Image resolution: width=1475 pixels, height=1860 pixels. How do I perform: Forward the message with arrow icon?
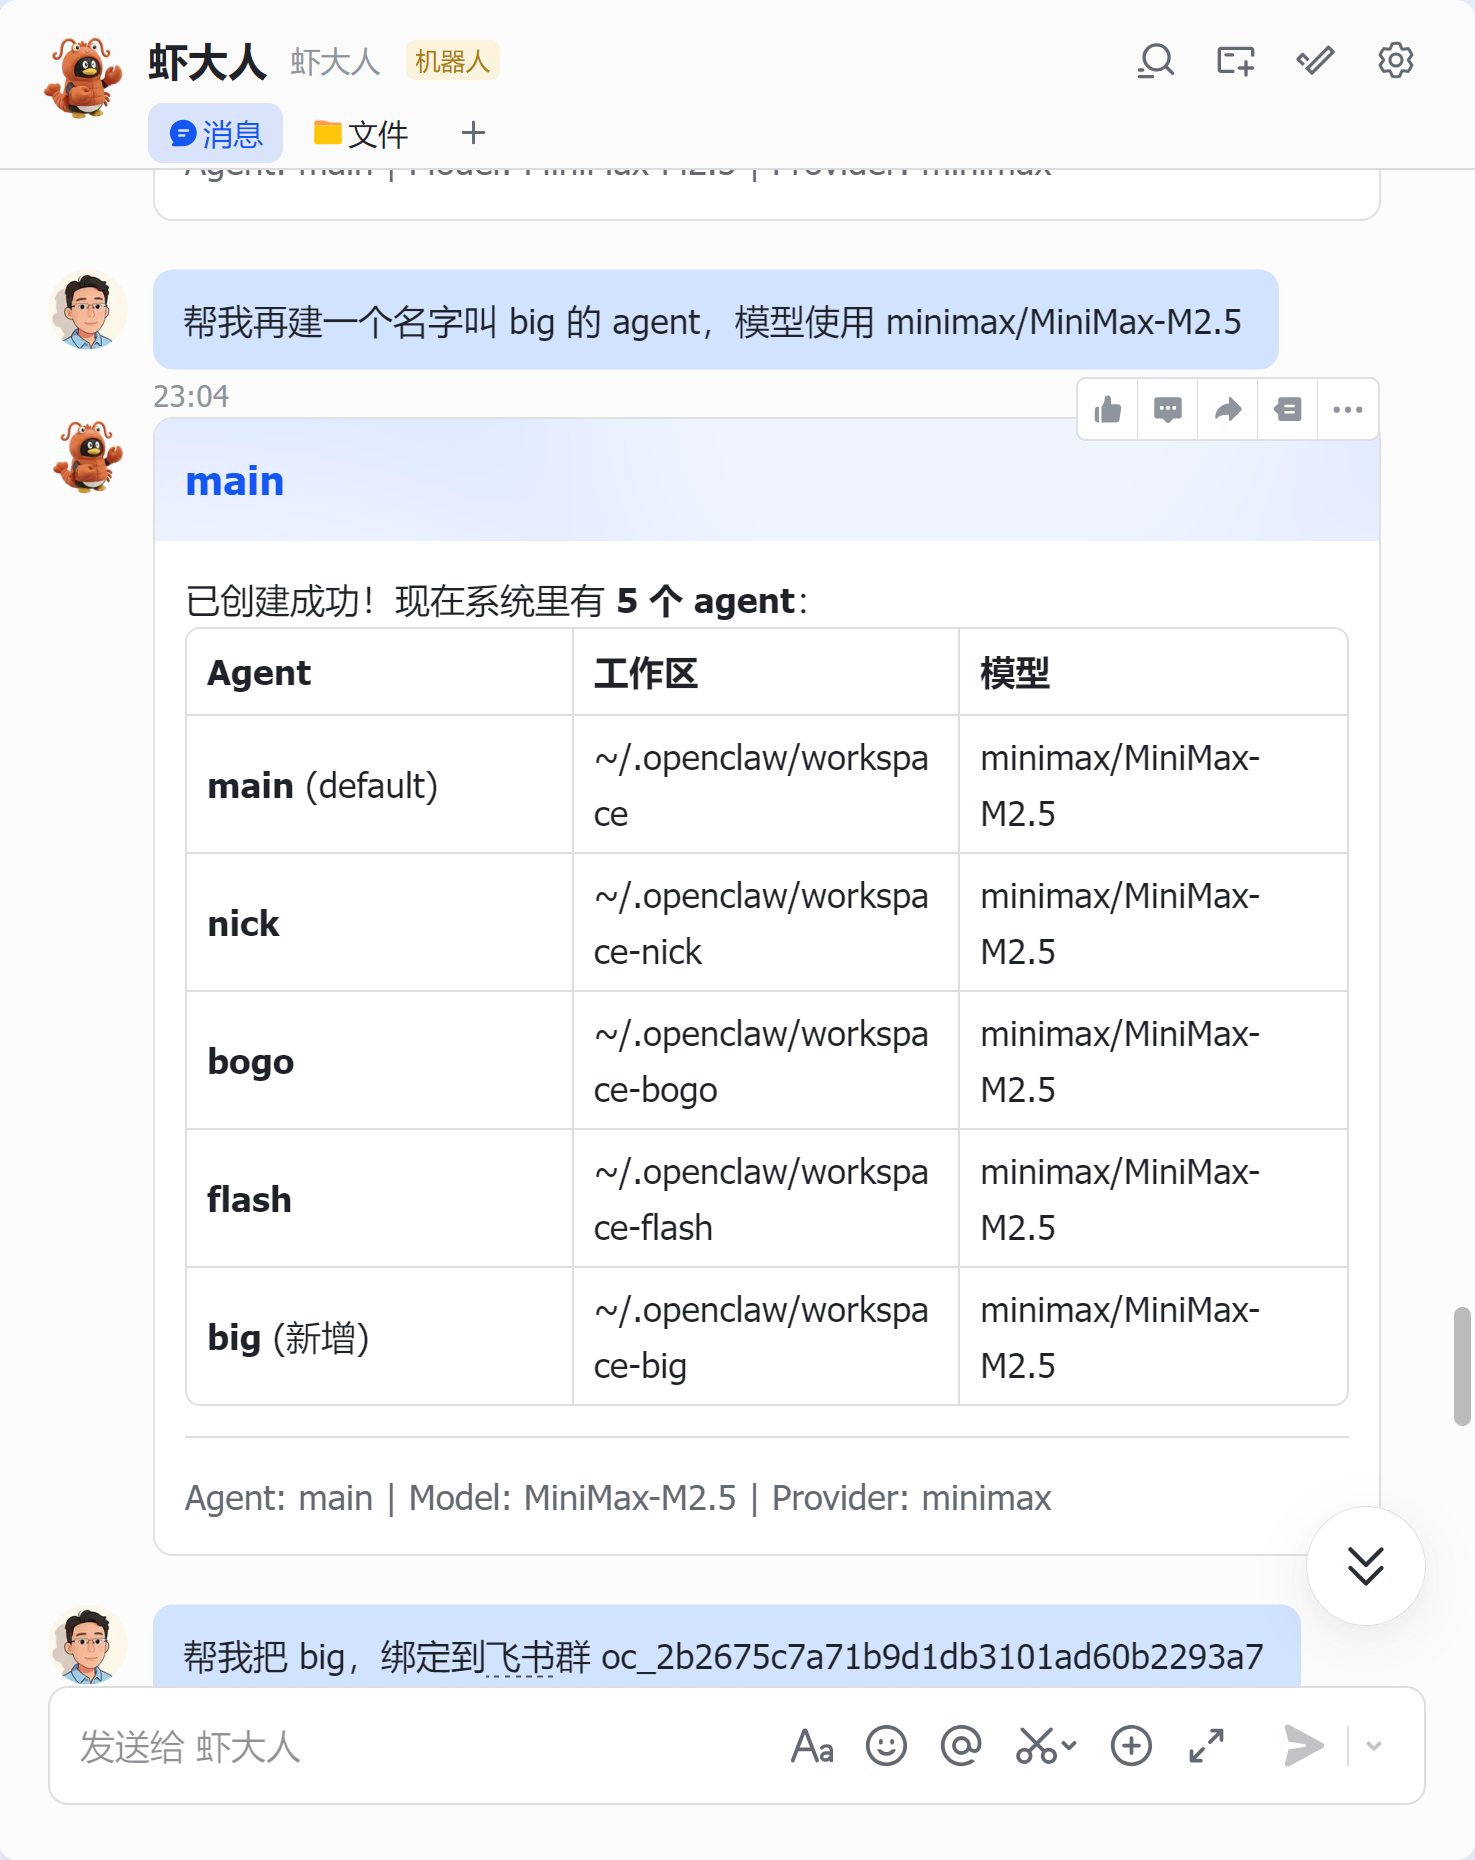coord(1228,409)
